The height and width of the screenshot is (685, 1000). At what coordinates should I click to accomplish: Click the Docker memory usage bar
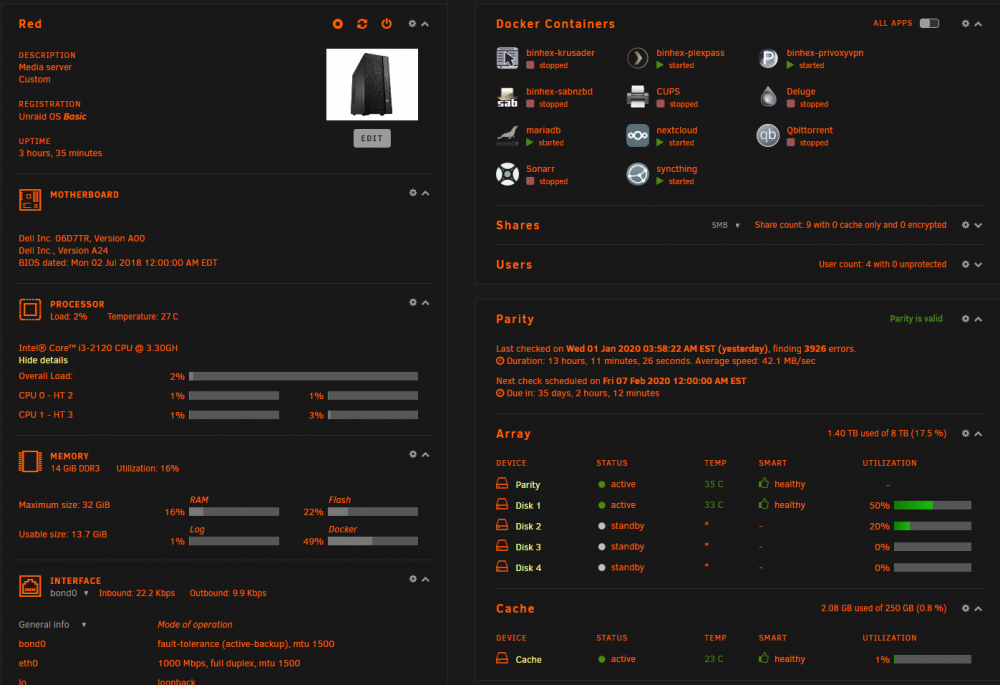pos(373,541)
